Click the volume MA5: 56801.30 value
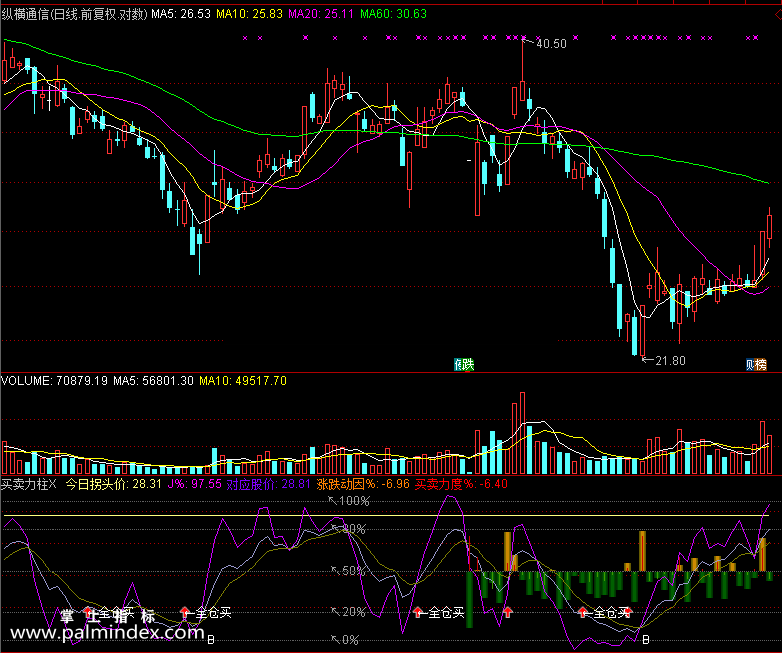782x653 pixels. (153, 381)
